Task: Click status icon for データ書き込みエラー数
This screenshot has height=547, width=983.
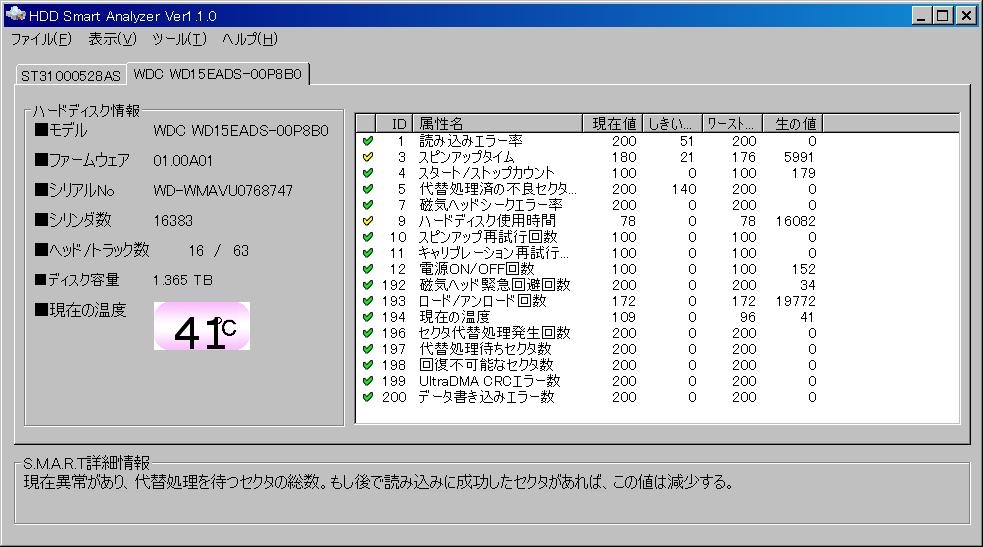Action: [x=368, y=397]
